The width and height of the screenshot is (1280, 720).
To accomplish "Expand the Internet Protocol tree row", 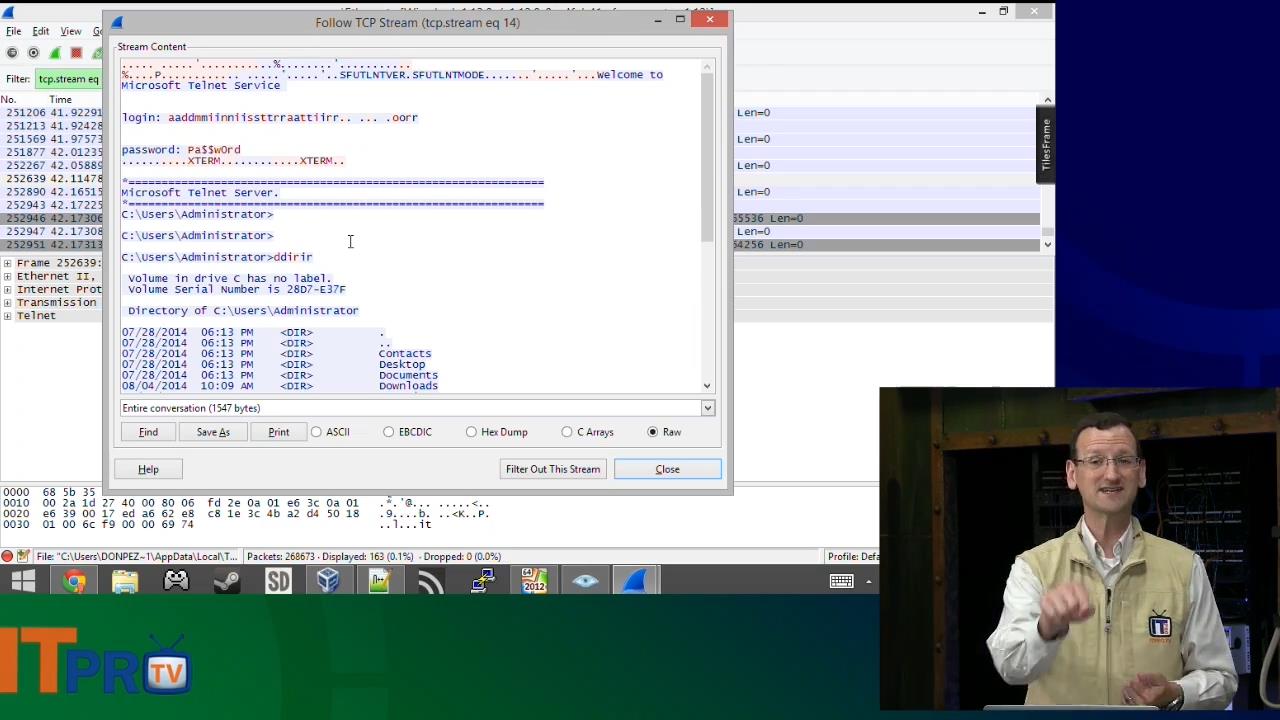I will point(7,289).
